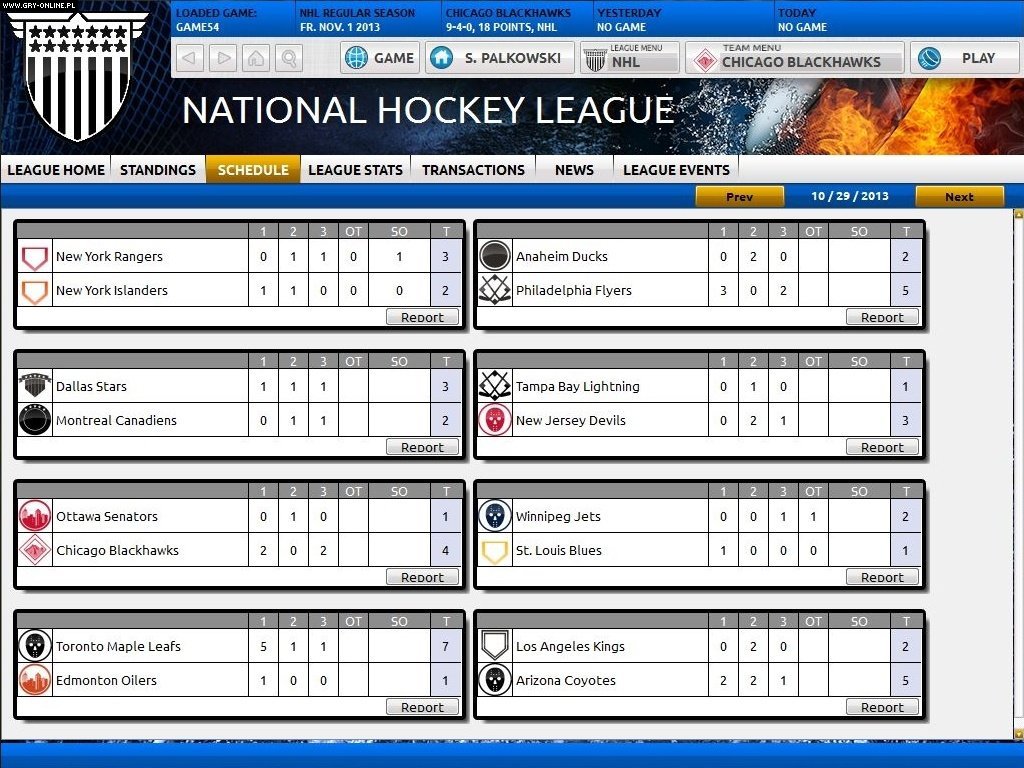Image resolution: width=1024 pixels, height=768 pixels.
Task: Click the Anaheim Ducks logo
Action: (495, 255)
